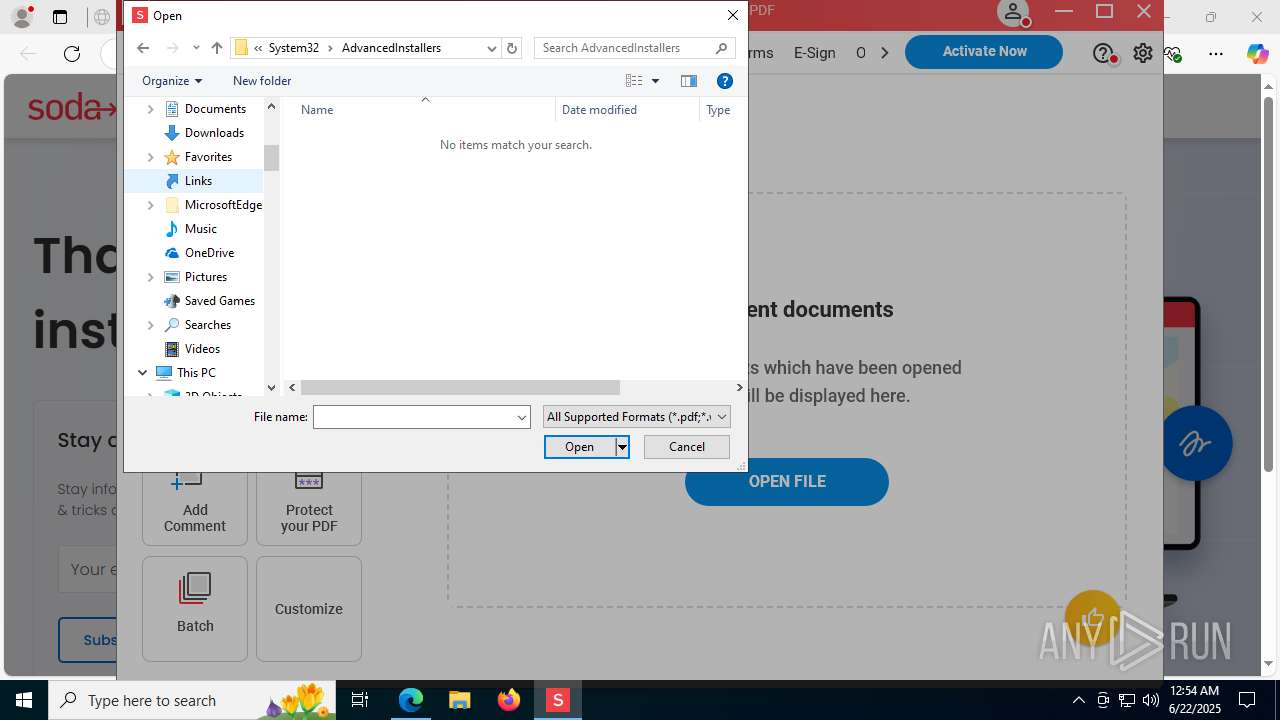Screen dimensions: 1280x720
Task: Collapse the This PC tree node
Action: coord(143,373)
